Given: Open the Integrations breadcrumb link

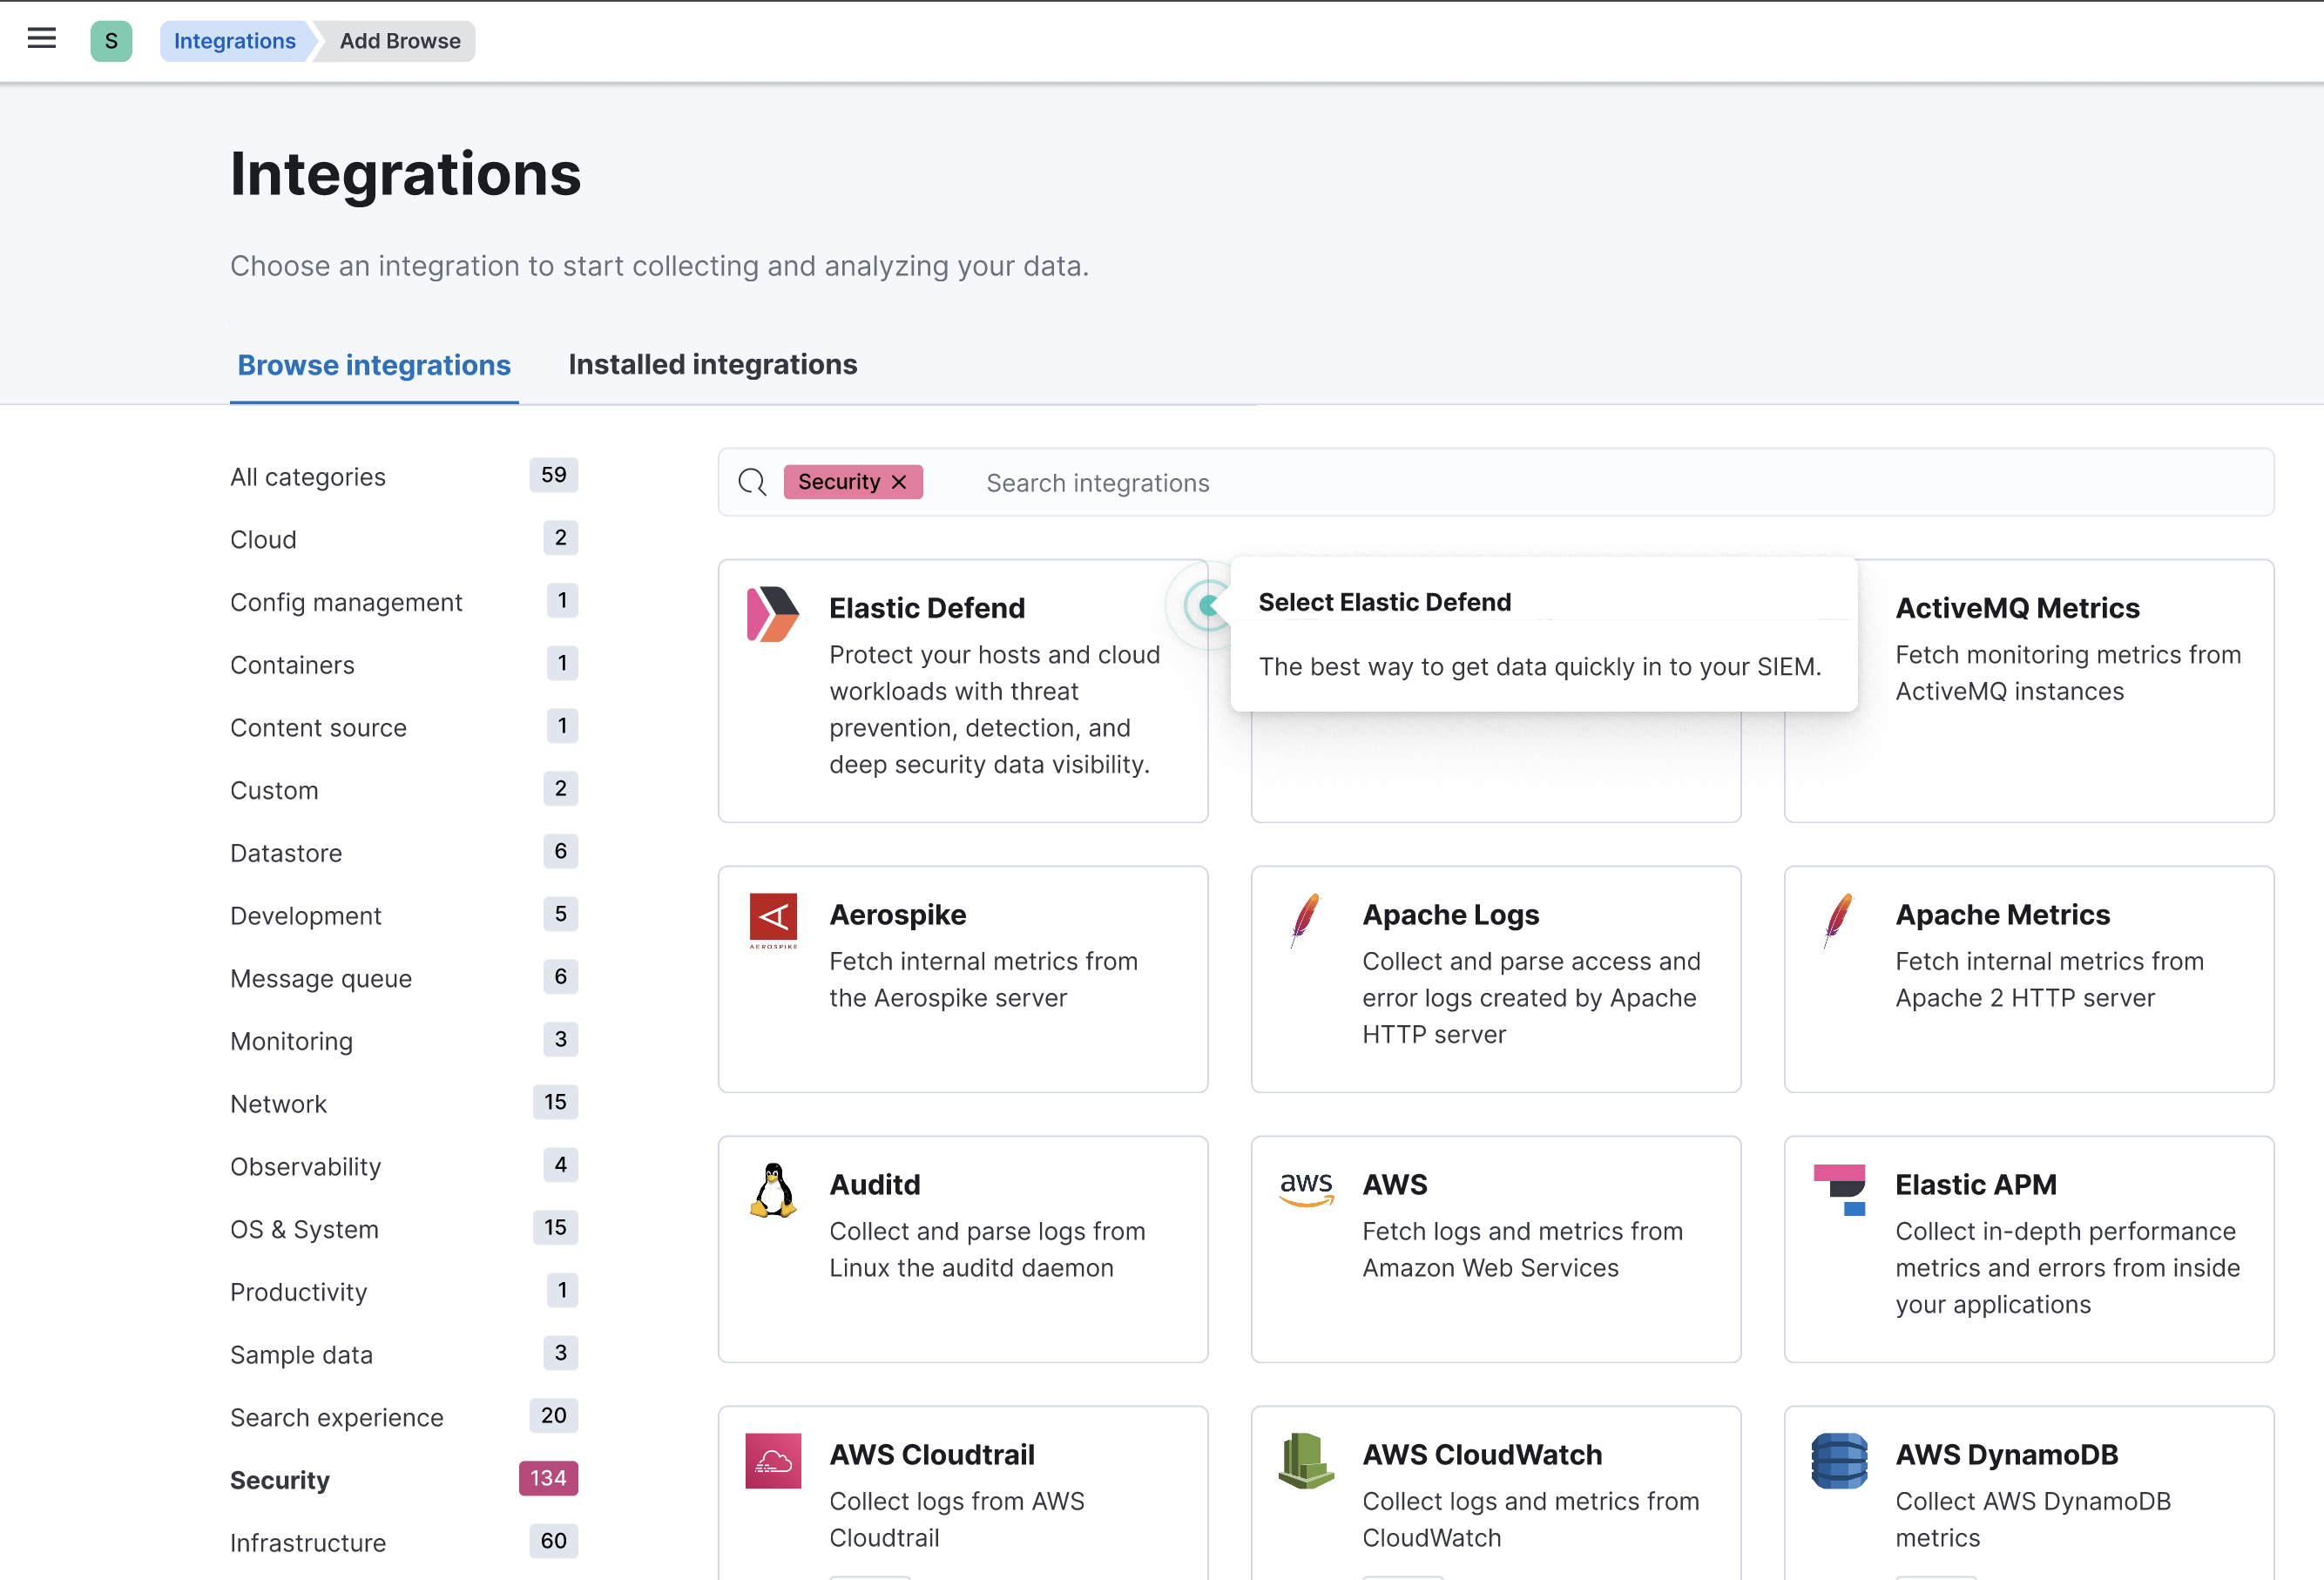Looking at the screenshot, I should coord(235,41).
